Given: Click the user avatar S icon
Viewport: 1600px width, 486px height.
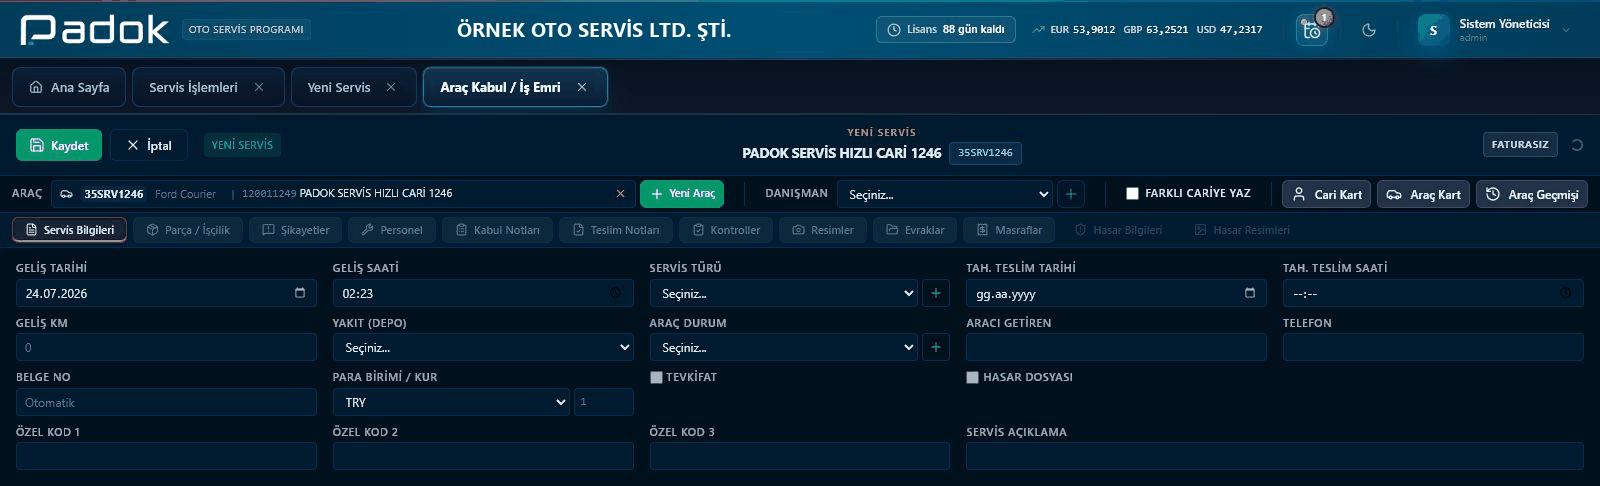Looking at the screenshot, I should (x=1433, y=30).
